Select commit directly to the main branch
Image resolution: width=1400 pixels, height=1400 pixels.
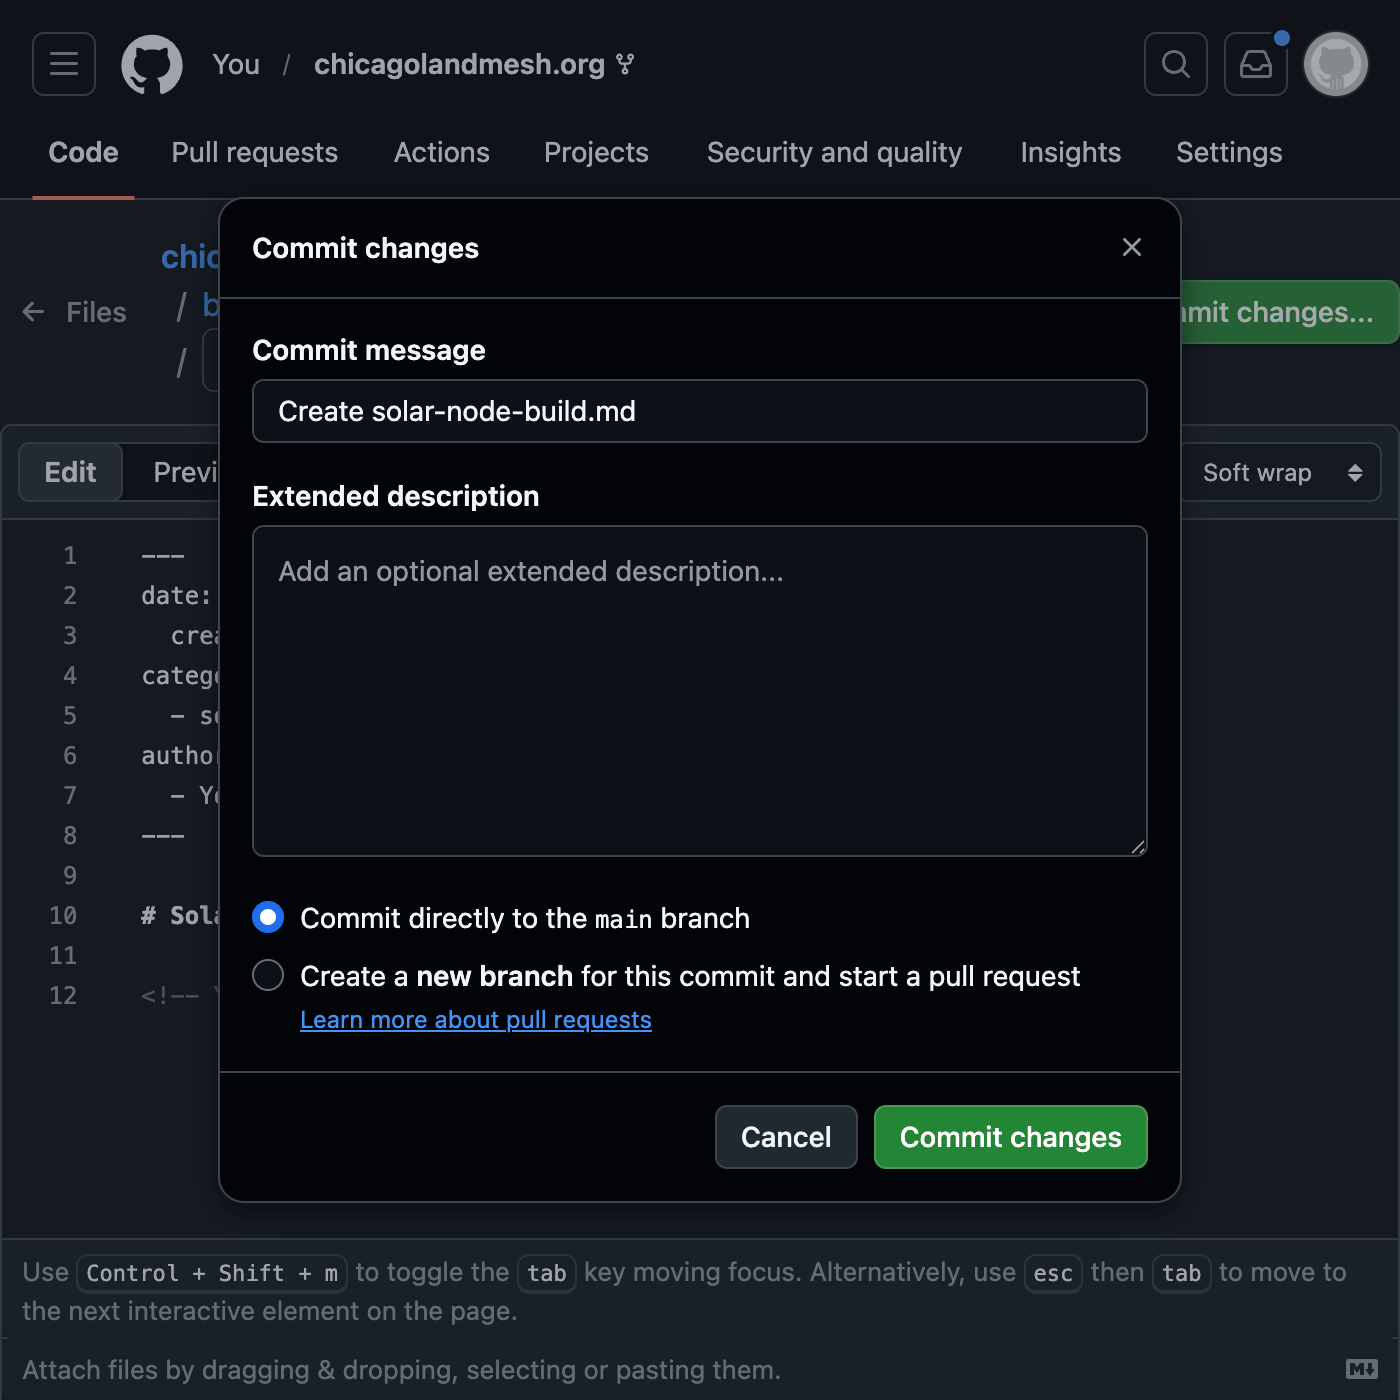pyautogui.click(x=267, y=916)
